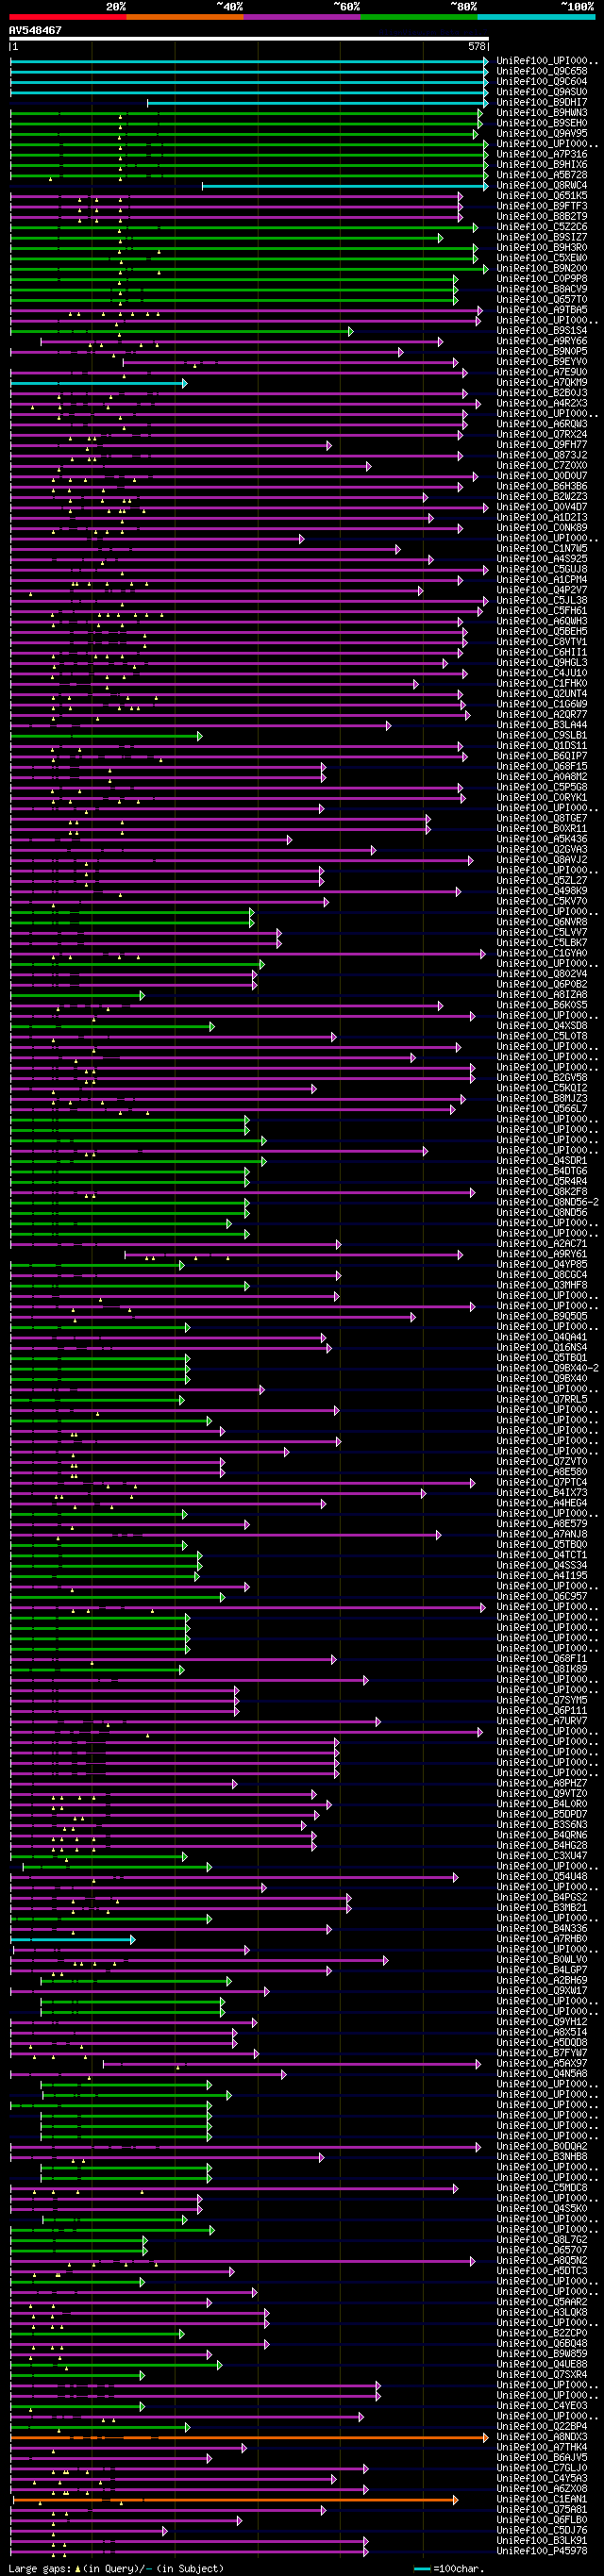This screenshot has height=2576, width=604.
Task: Click the UniRef100_B9S1S4 hit label
Action: pos(542,331)
